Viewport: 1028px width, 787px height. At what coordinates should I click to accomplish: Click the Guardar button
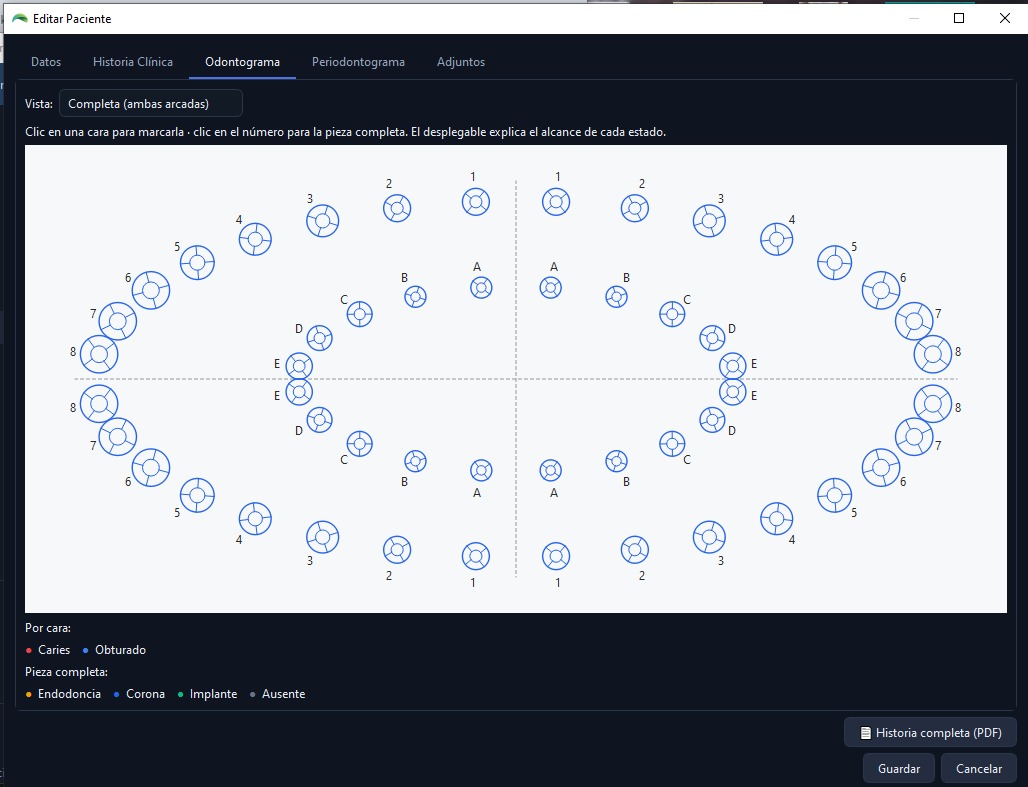pyautogui.click(x=899, y=769)
